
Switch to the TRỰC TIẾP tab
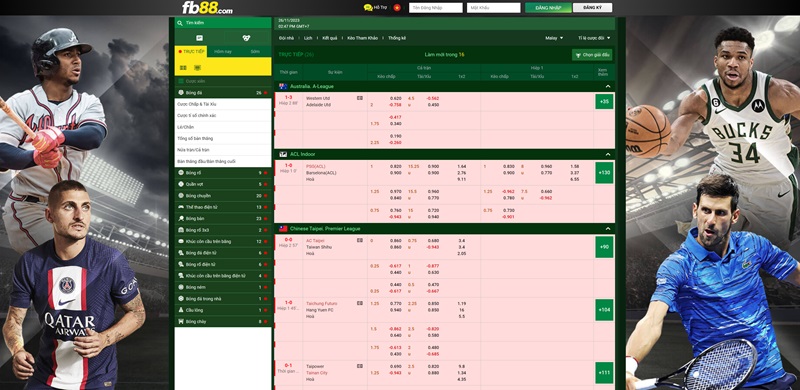(191, 52)
